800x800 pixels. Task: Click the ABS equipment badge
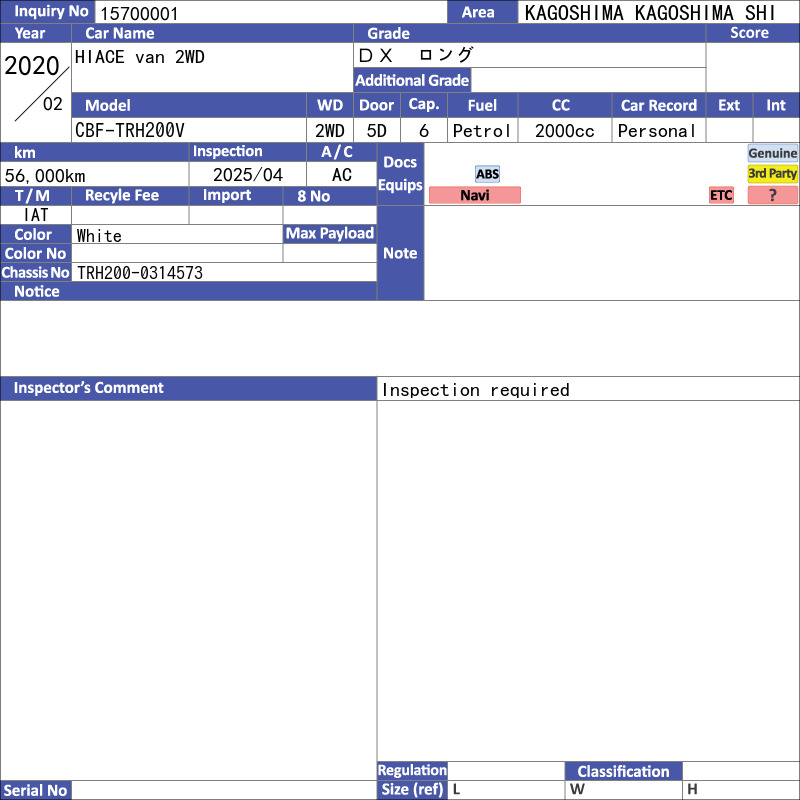coord(487,174)
